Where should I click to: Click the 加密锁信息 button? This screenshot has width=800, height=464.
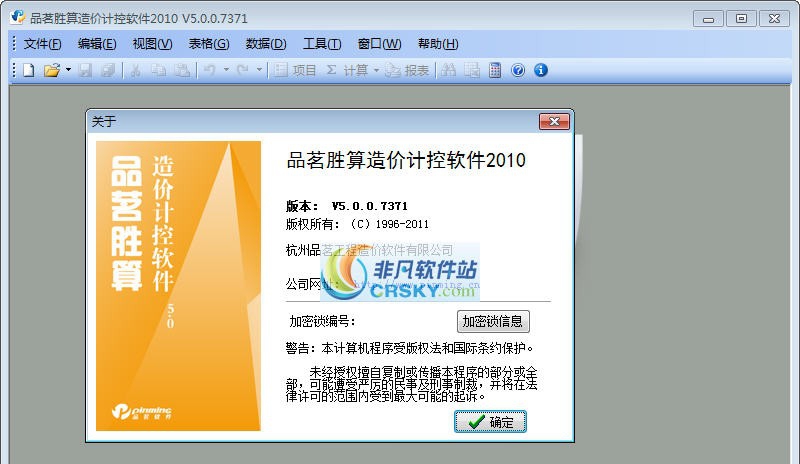[493, 321]
